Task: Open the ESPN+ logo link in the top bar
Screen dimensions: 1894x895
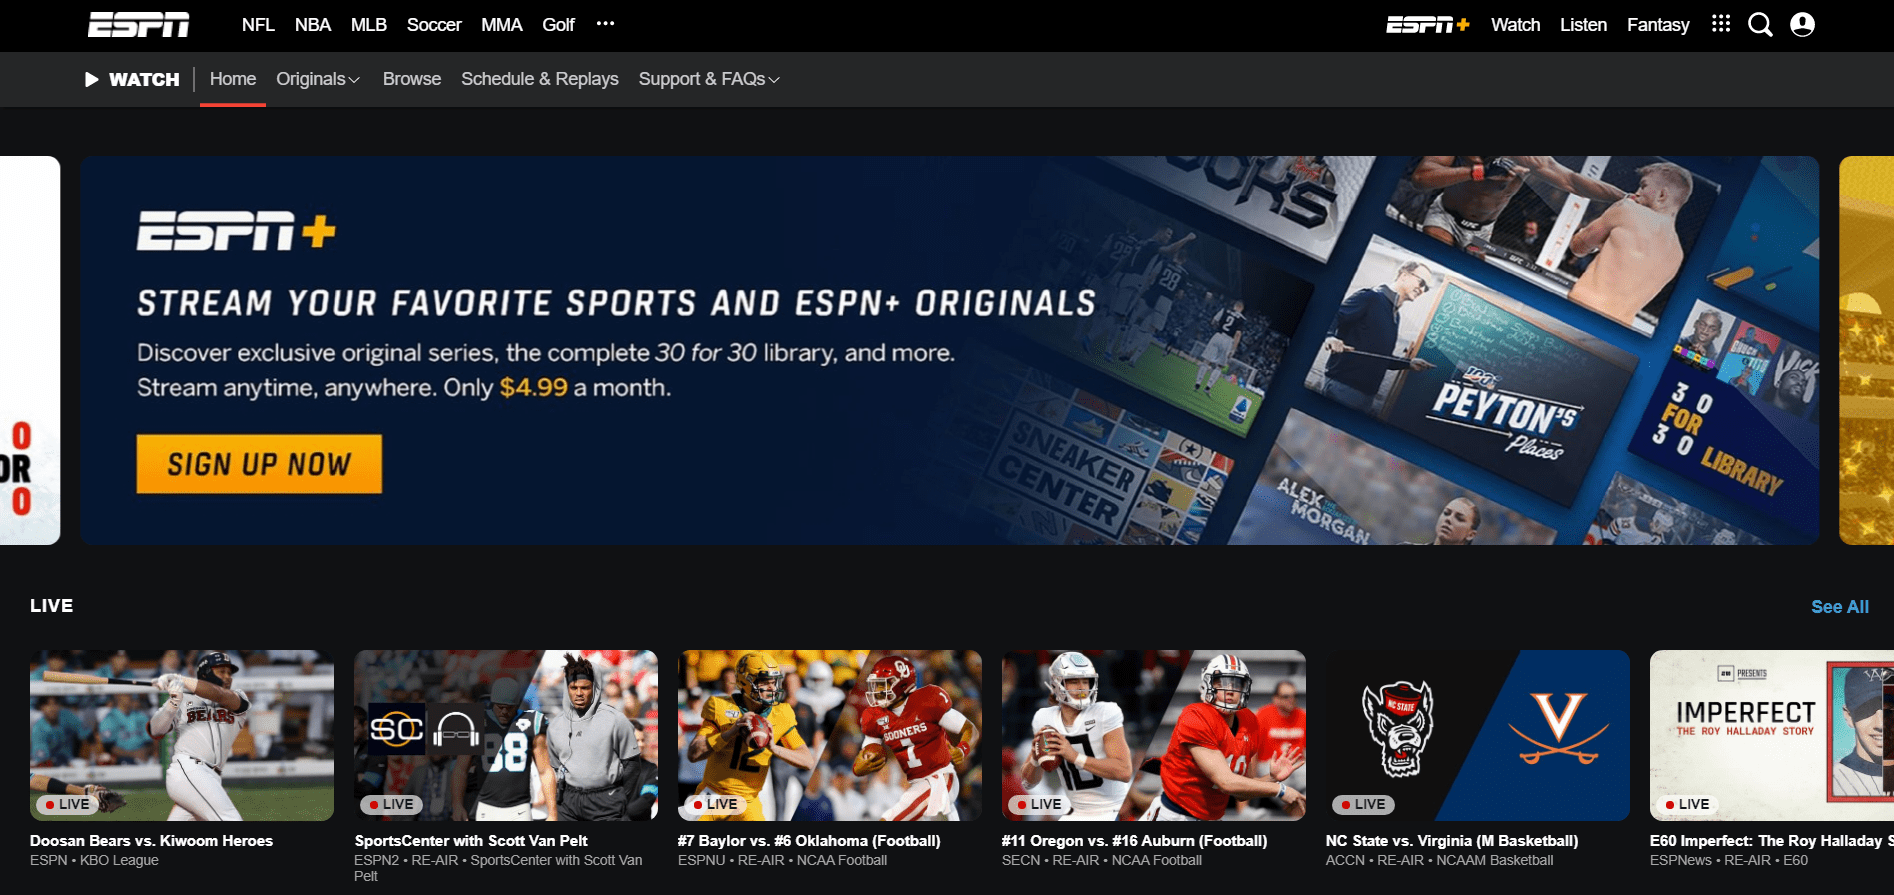Action: (x=1427, y=25)
